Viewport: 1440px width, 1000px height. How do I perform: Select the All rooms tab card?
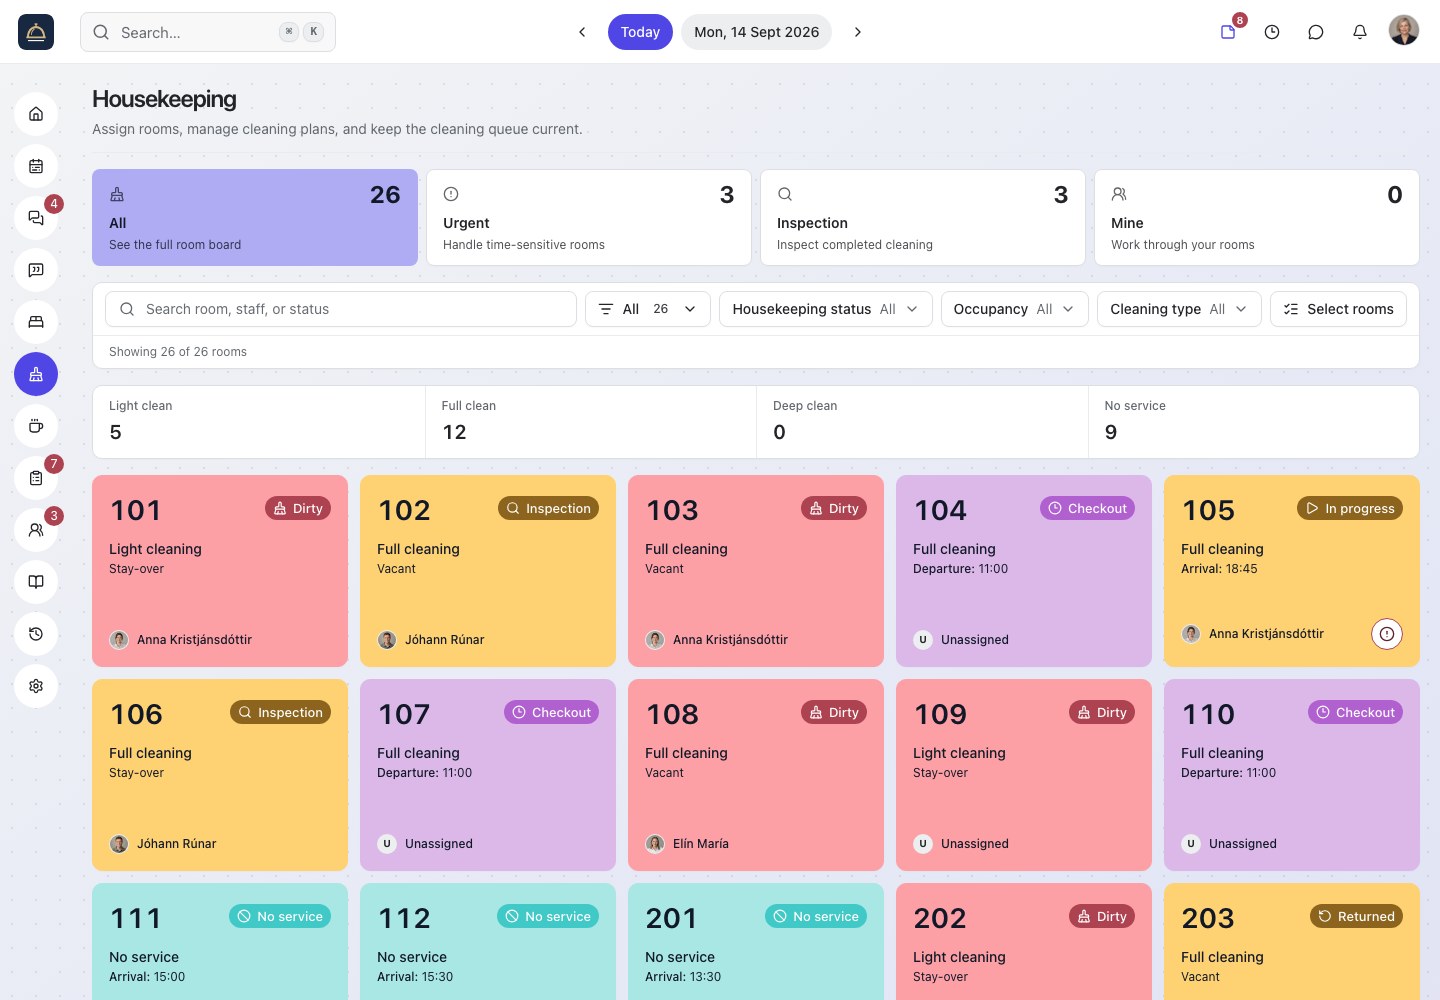pos(255,217)
